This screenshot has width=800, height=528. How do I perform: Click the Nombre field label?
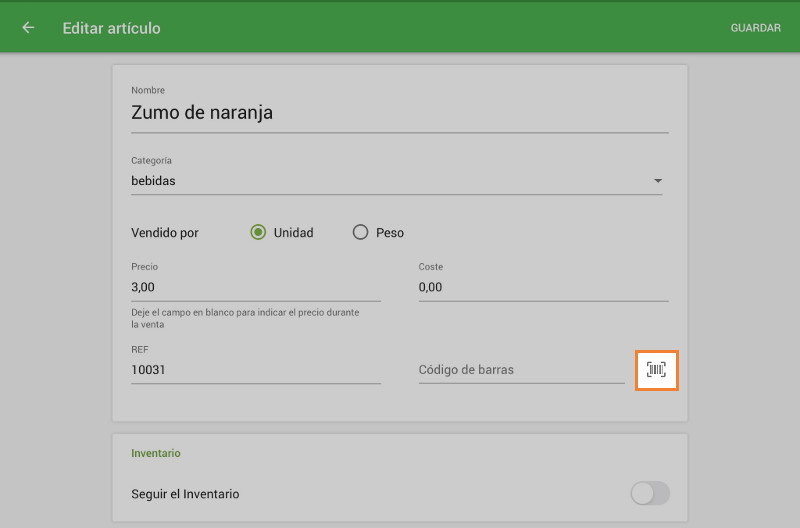click(148, 91)
